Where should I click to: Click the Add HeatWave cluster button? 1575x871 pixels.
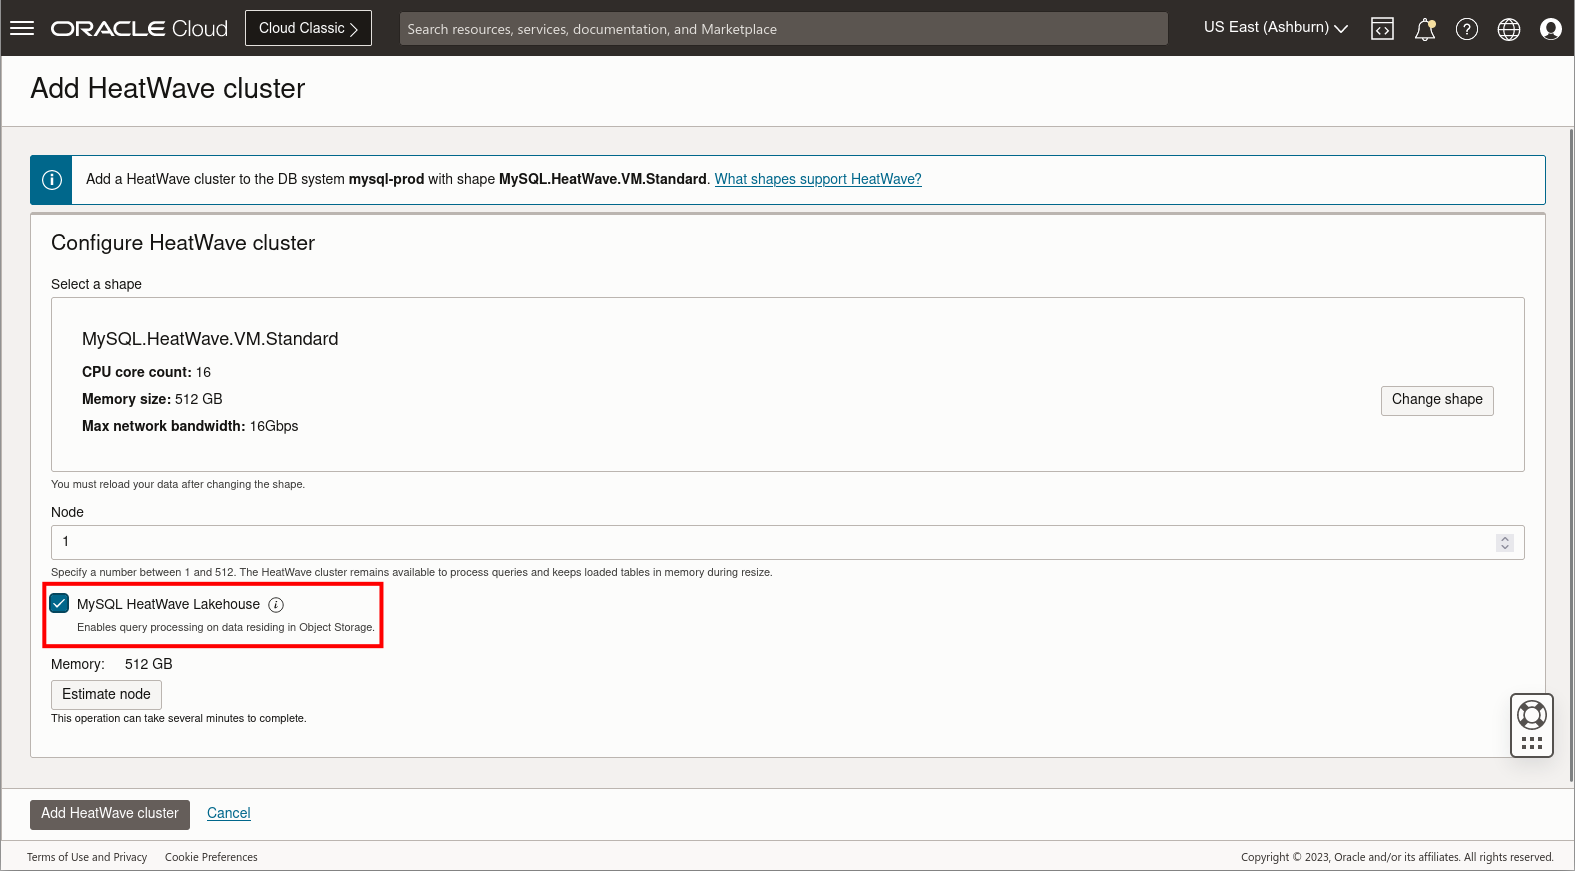(110, 814)
